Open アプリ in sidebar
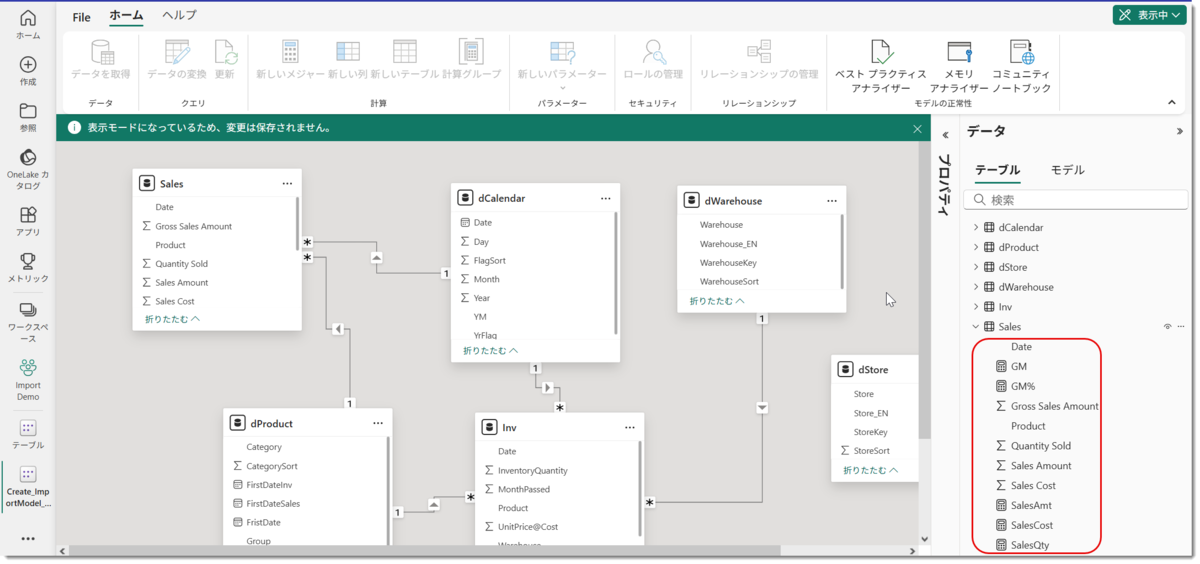The height and width of the screenshot is (564, 1200). click(28, 221)
